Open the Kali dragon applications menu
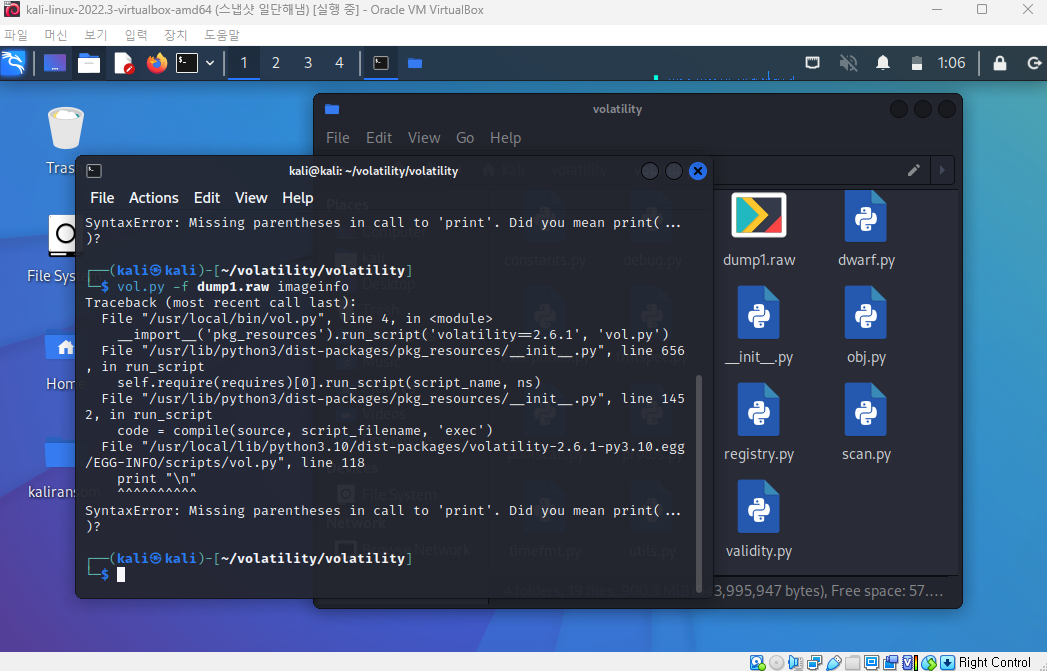This screenshot has width=1047, height=671. tap(13, 63)
